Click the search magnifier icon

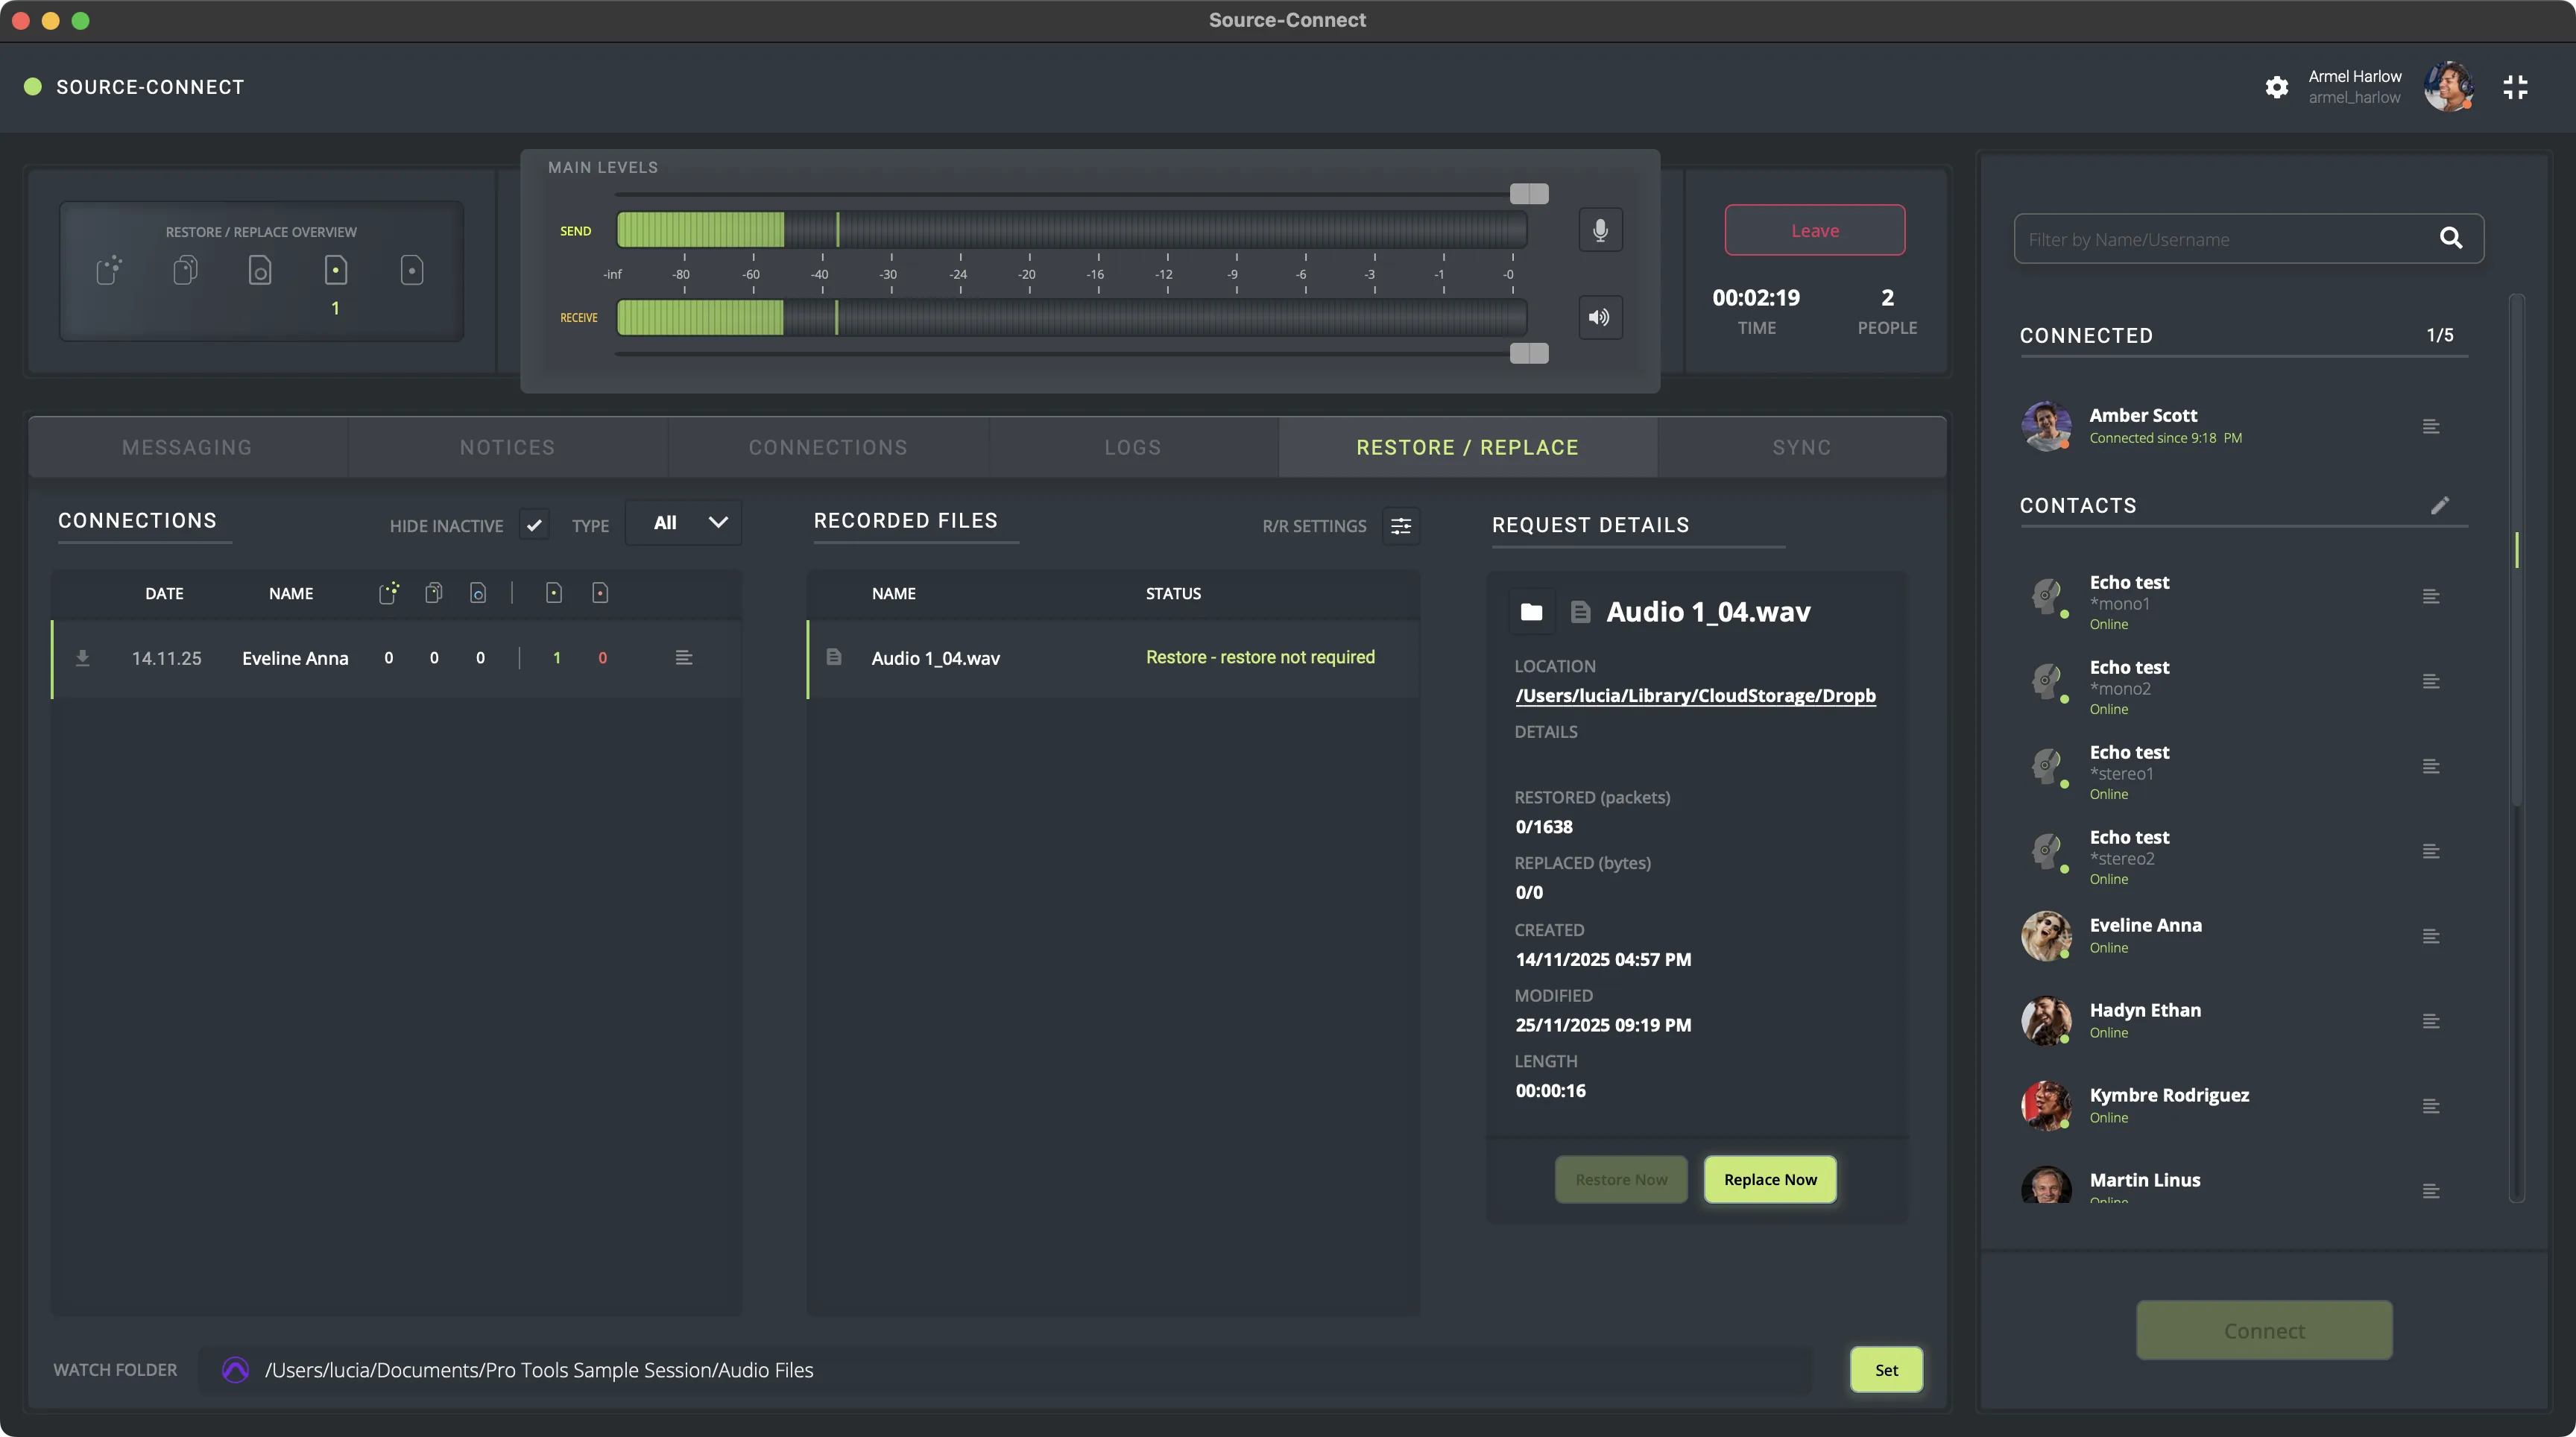point(2450,238)
